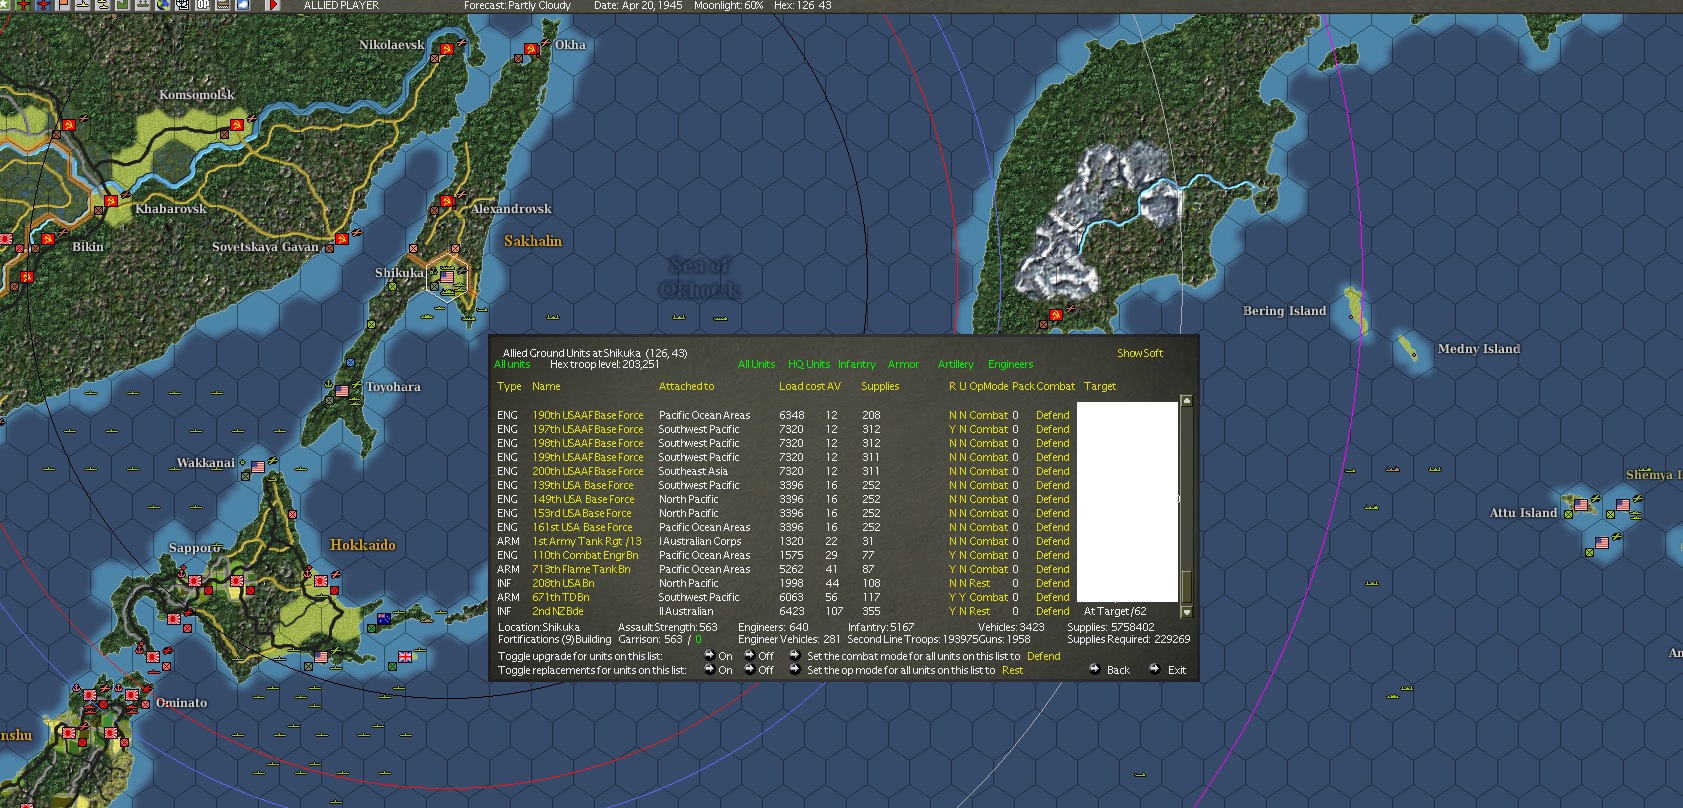Screen dimensions: 1683x808
Task: Toggle OpMode Rest for 208th USA Bn
Action: click(980, 583)
